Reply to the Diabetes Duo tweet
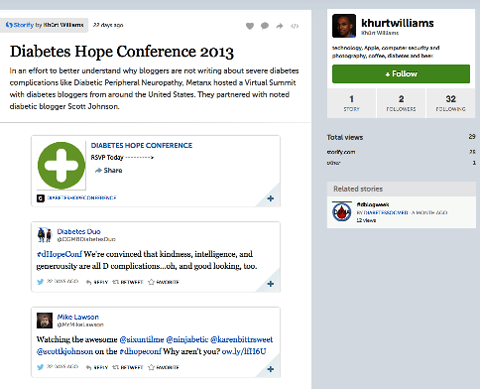This screenshot has height=389, width=480. pyautogui.click(x=97, y=282)
